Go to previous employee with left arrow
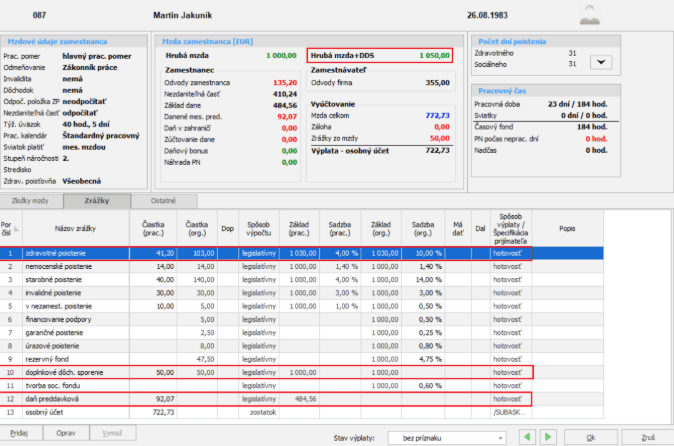The height and width of the screenshot is (446, 674). coord(526,437)
